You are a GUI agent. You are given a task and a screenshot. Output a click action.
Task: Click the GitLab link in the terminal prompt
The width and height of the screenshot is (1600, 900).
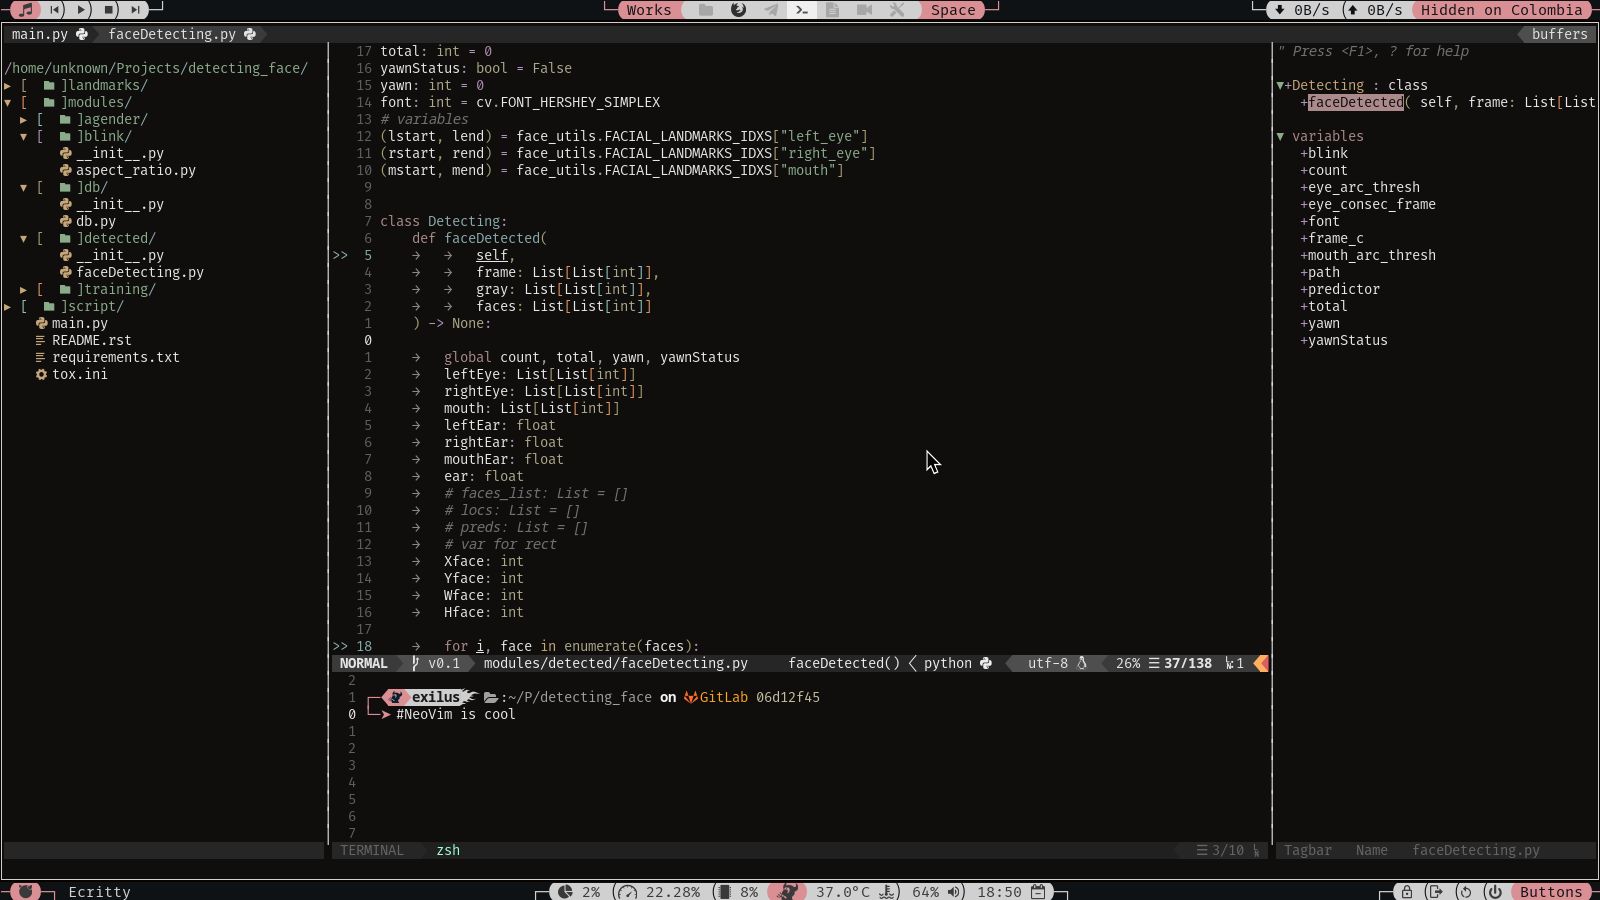tap(725, 697)
